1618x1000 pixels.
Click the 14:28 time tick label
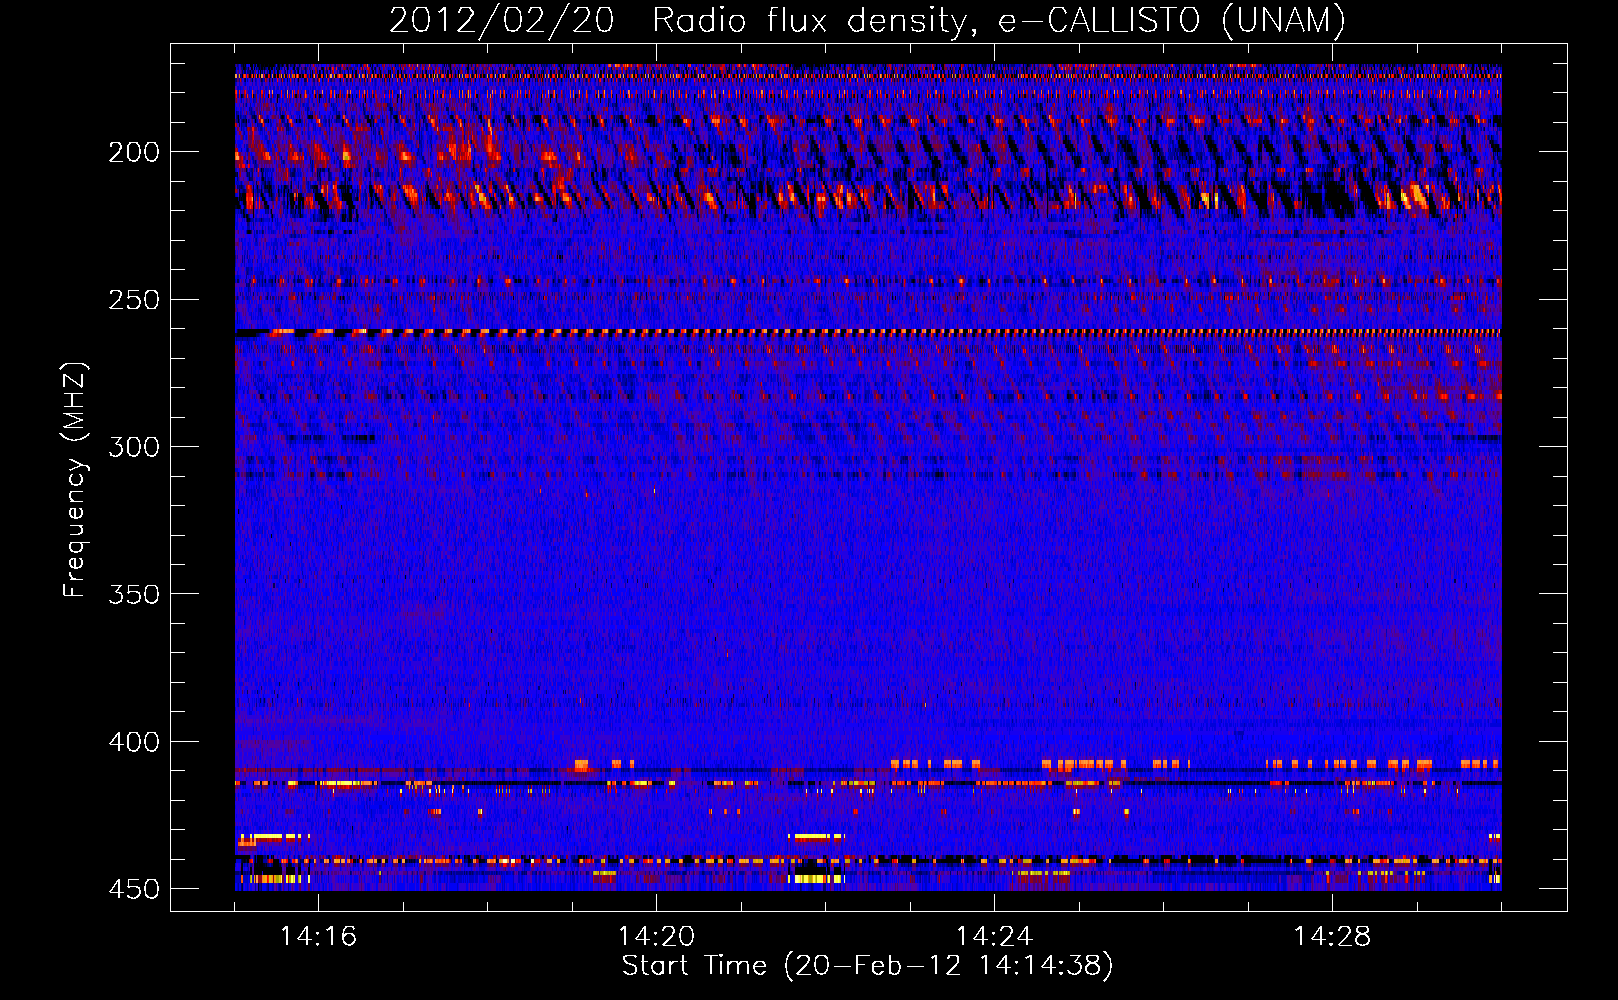click(1332, 936)
